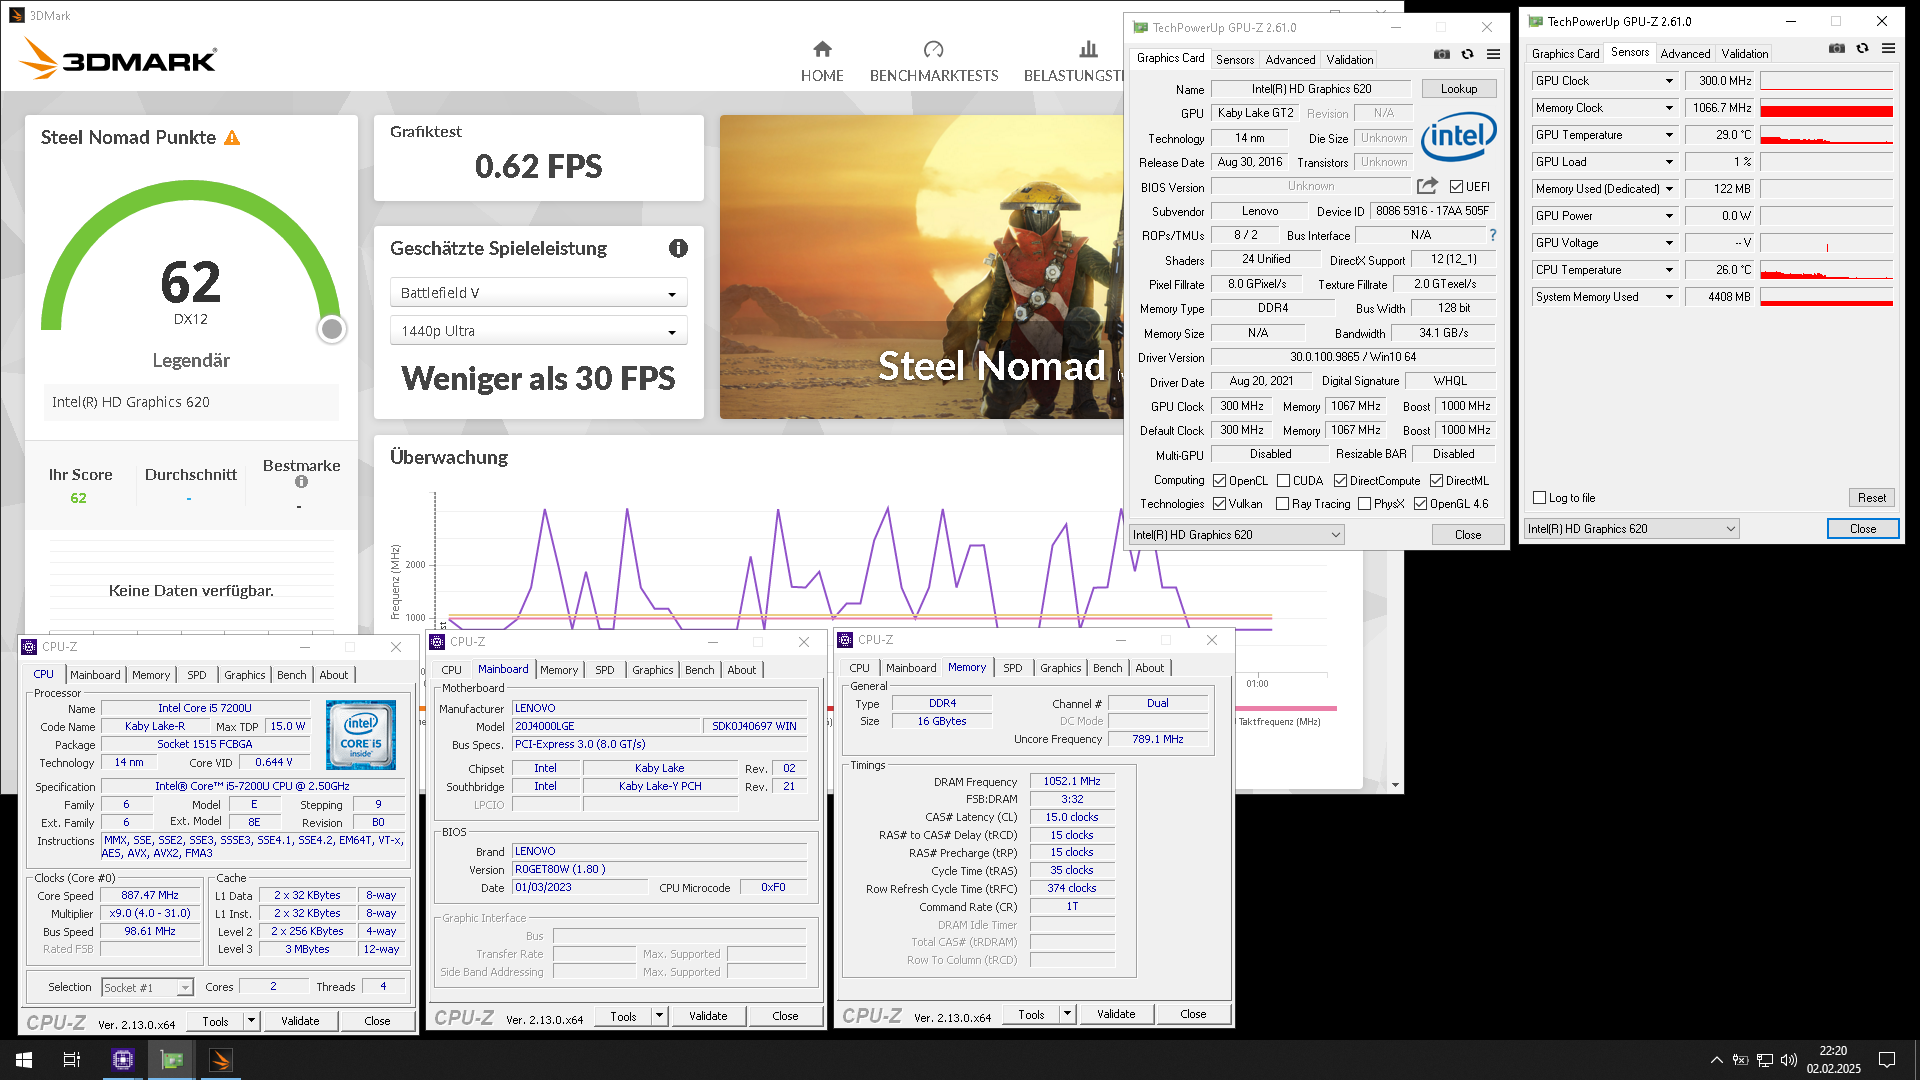The image size is (1920, 1080).
Task: Click camera icon in GPU-Z Sensors window
Action: [1836, 48]
